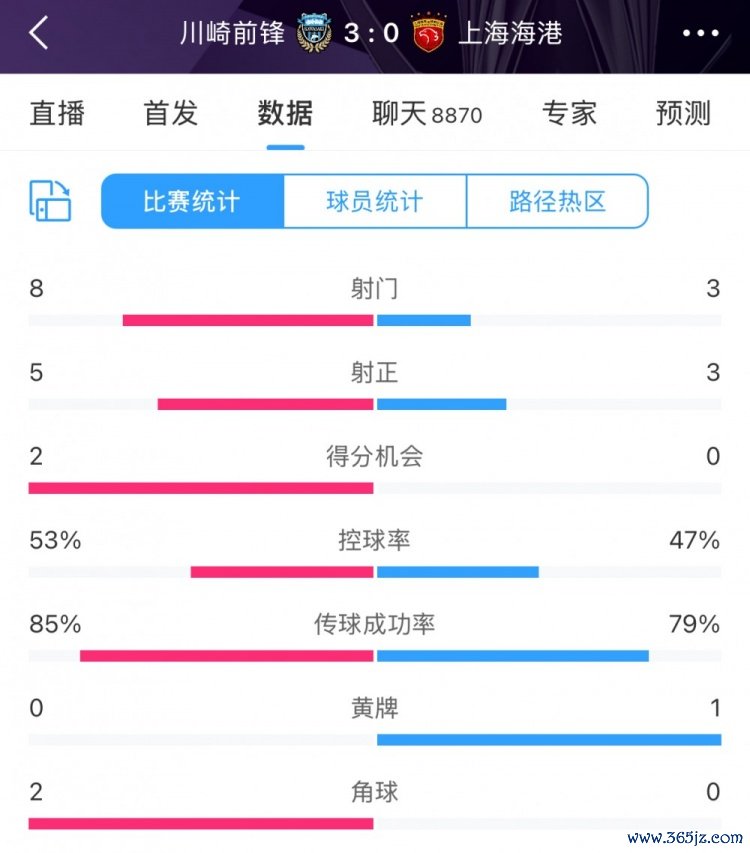750x853 pixels.
Task: Select the 路径热区 segment
Action: point(557,201)
